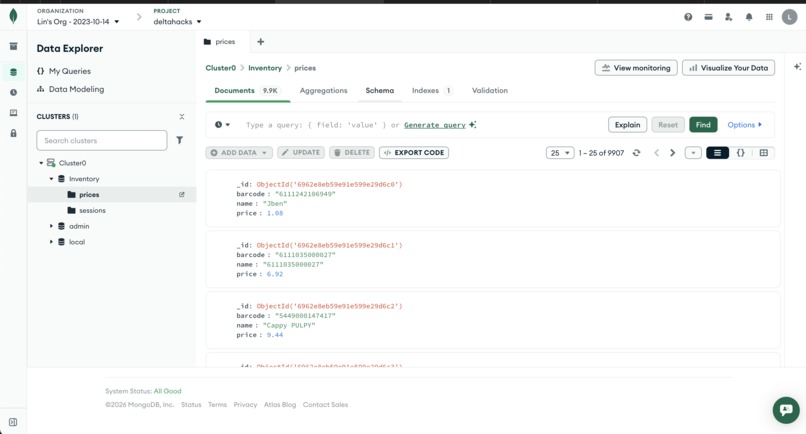Open the archive box sidebar icon
Viewport: 806px width, 434px height.
tap(13, 46)
